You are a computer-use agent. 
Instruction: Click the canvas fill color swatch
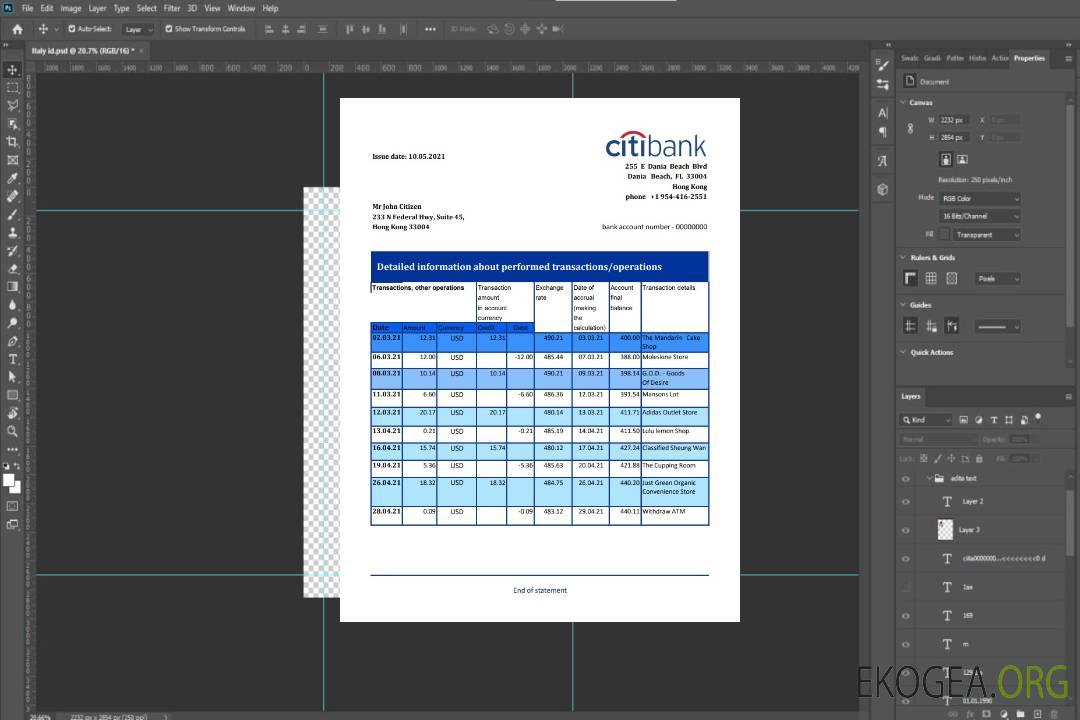[x=945, y=235]
